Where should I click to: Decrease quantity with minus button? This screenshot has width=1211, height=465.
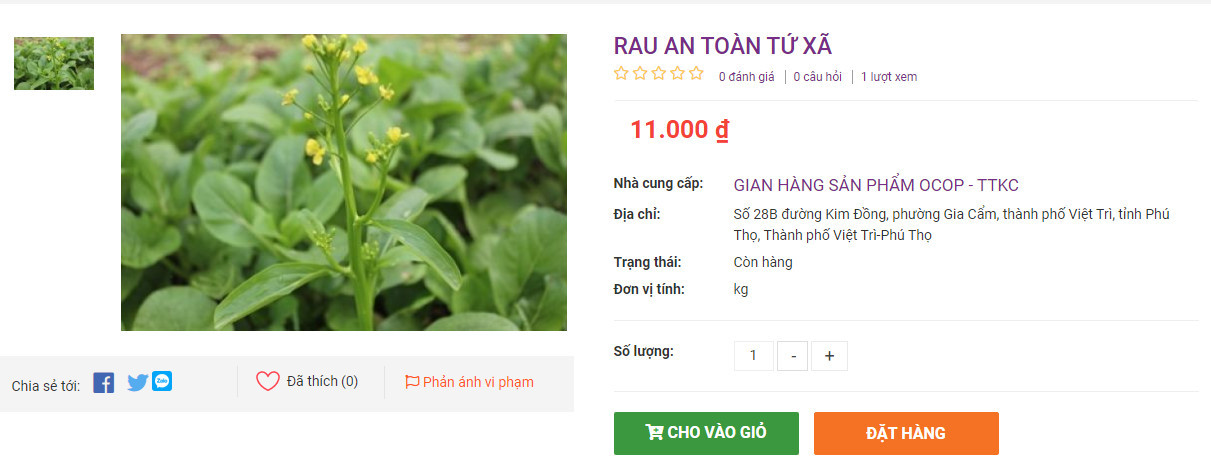(793, 356)
